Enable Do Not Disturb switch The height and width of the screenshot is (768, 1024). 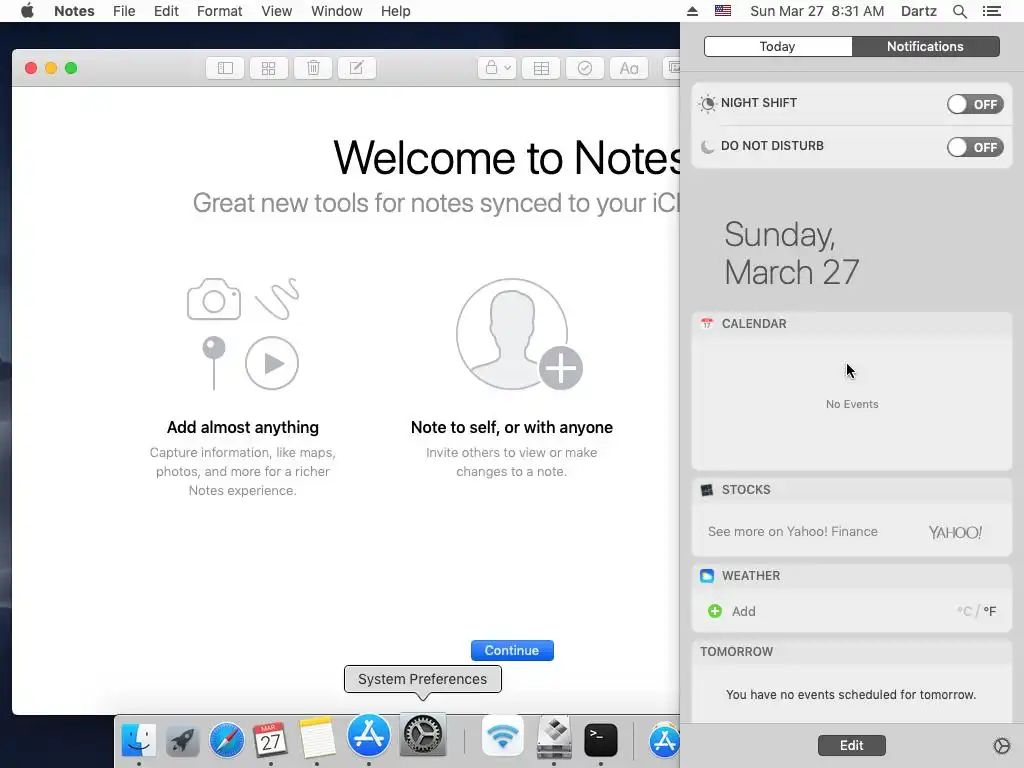point(975,147)
